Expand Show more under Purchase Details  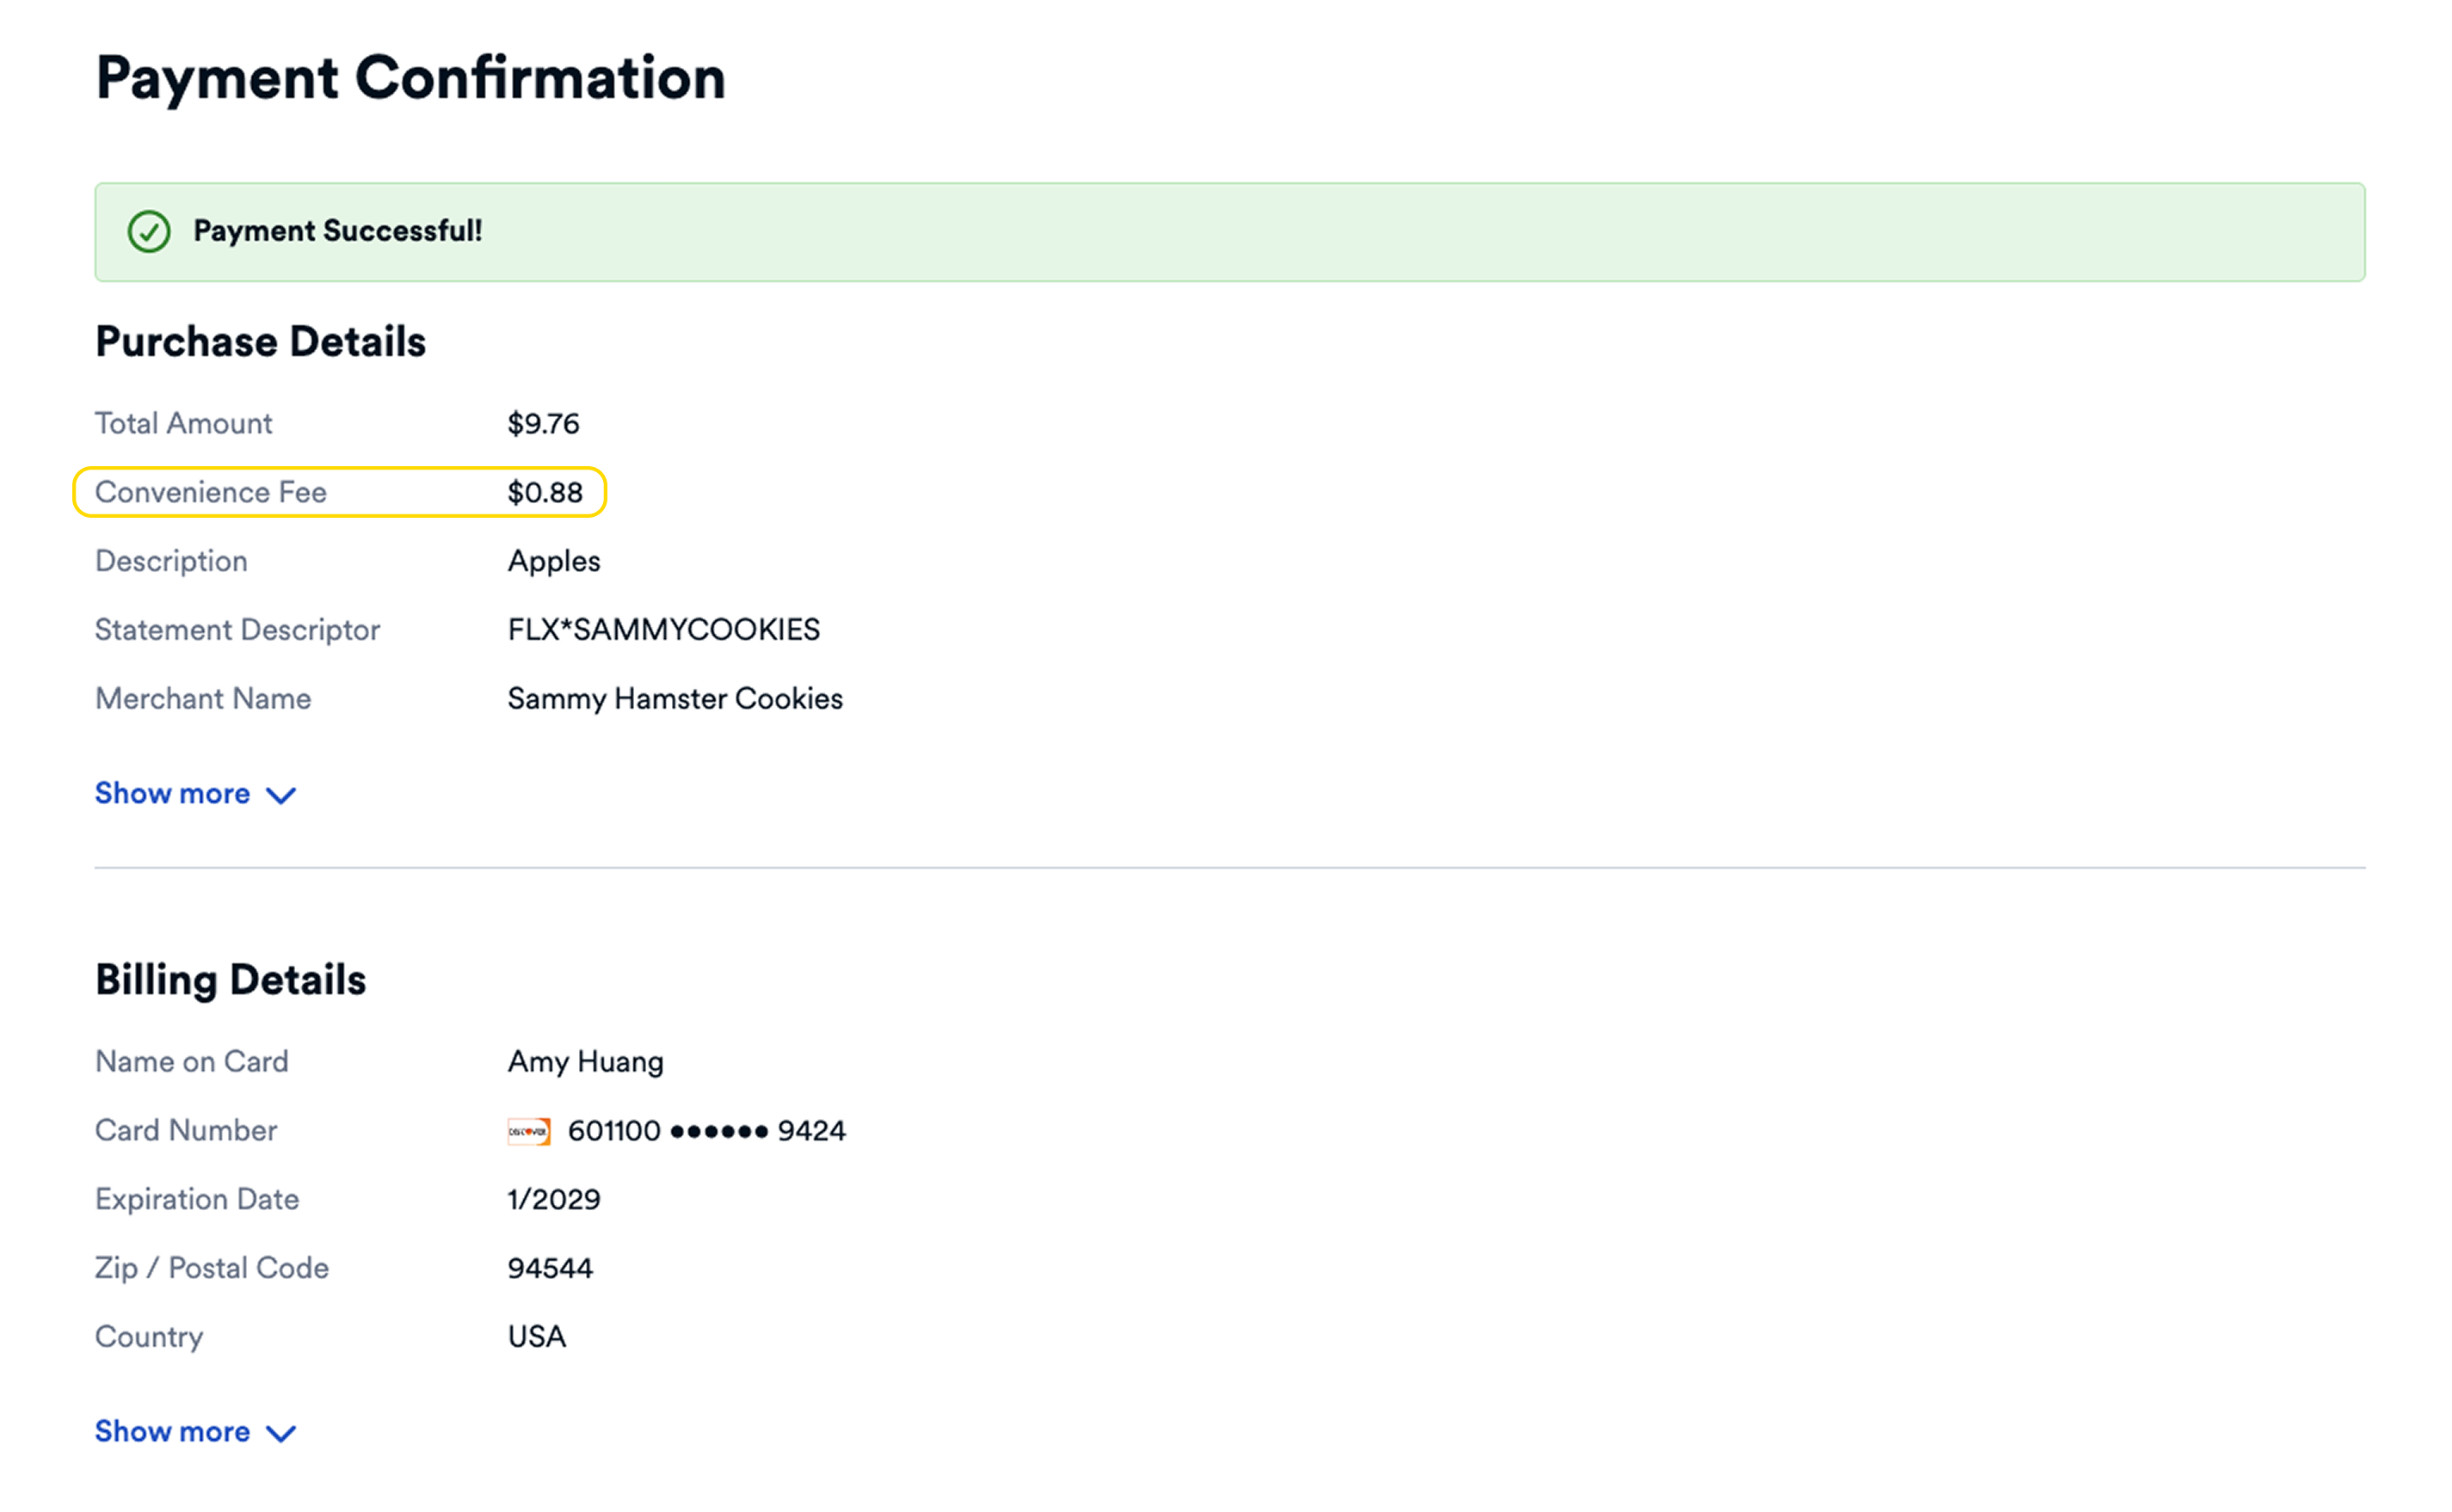(x=196, y=794)
